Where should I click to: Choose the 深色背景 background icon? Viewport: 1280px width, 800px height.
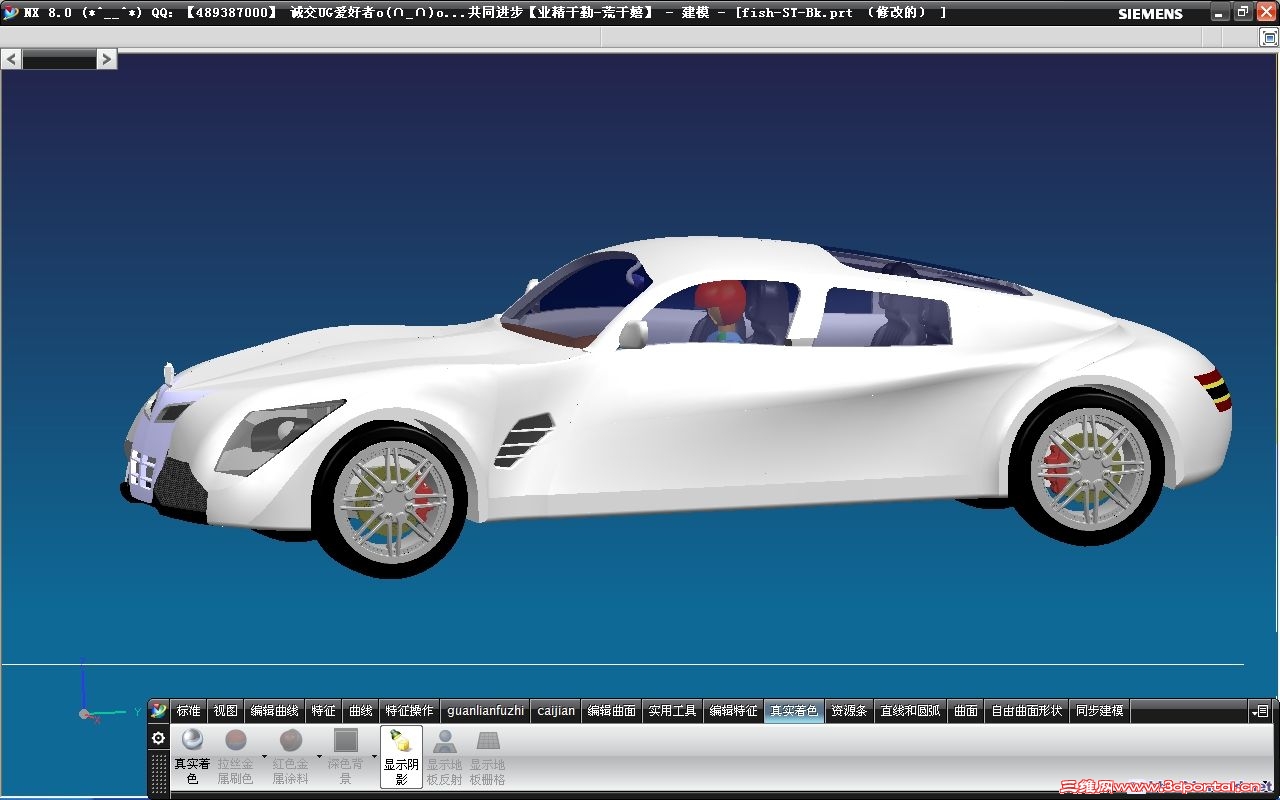coord(346,740)
